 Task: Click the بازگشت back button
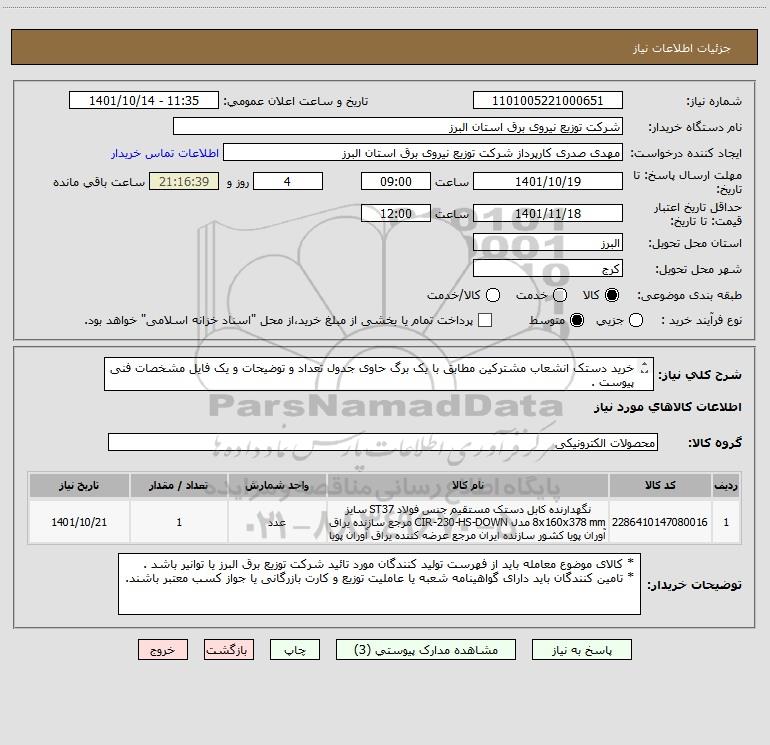(x=229, y=650)
